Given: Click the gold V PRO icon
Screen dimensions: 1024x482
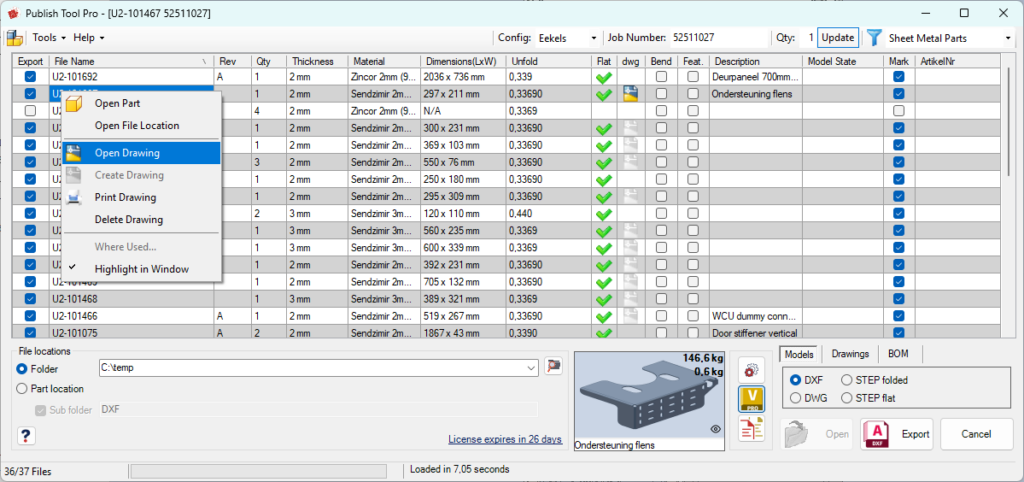Looking at the screenshot, I should [751, 399].
